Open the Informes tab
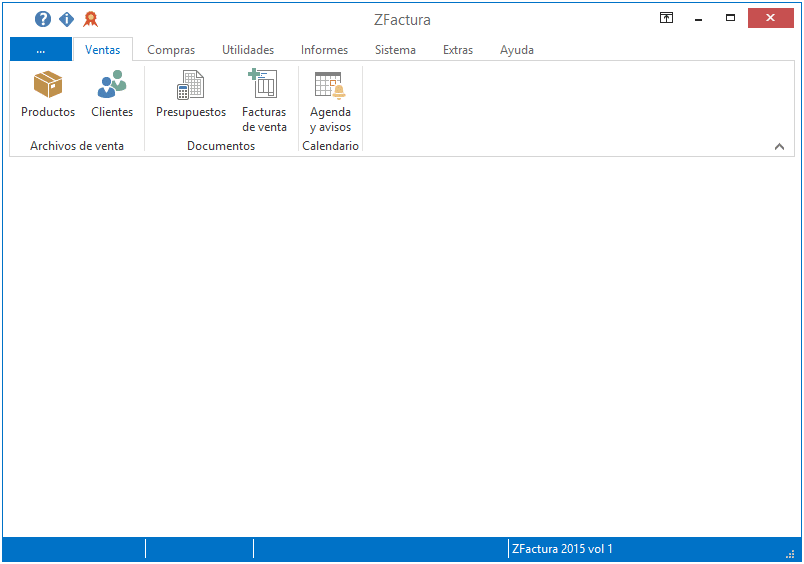This screenshot has width=804, height=564. coord(324,50)
